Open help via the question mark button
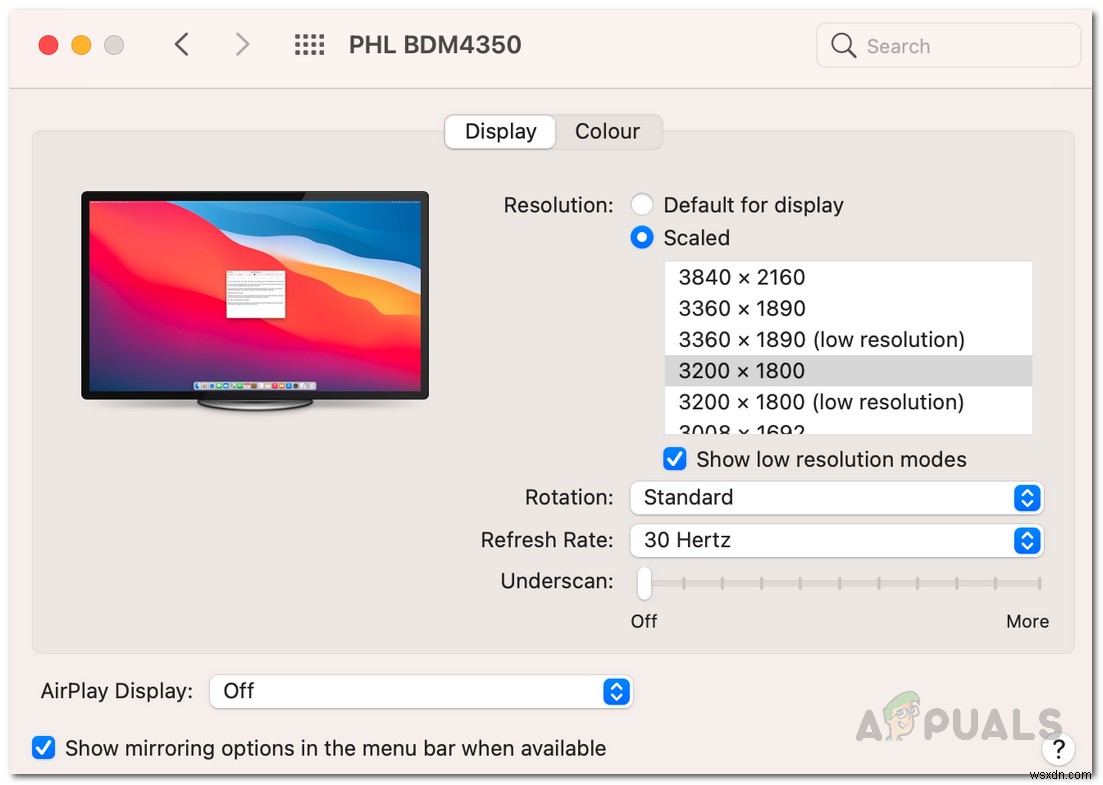 1059,749
